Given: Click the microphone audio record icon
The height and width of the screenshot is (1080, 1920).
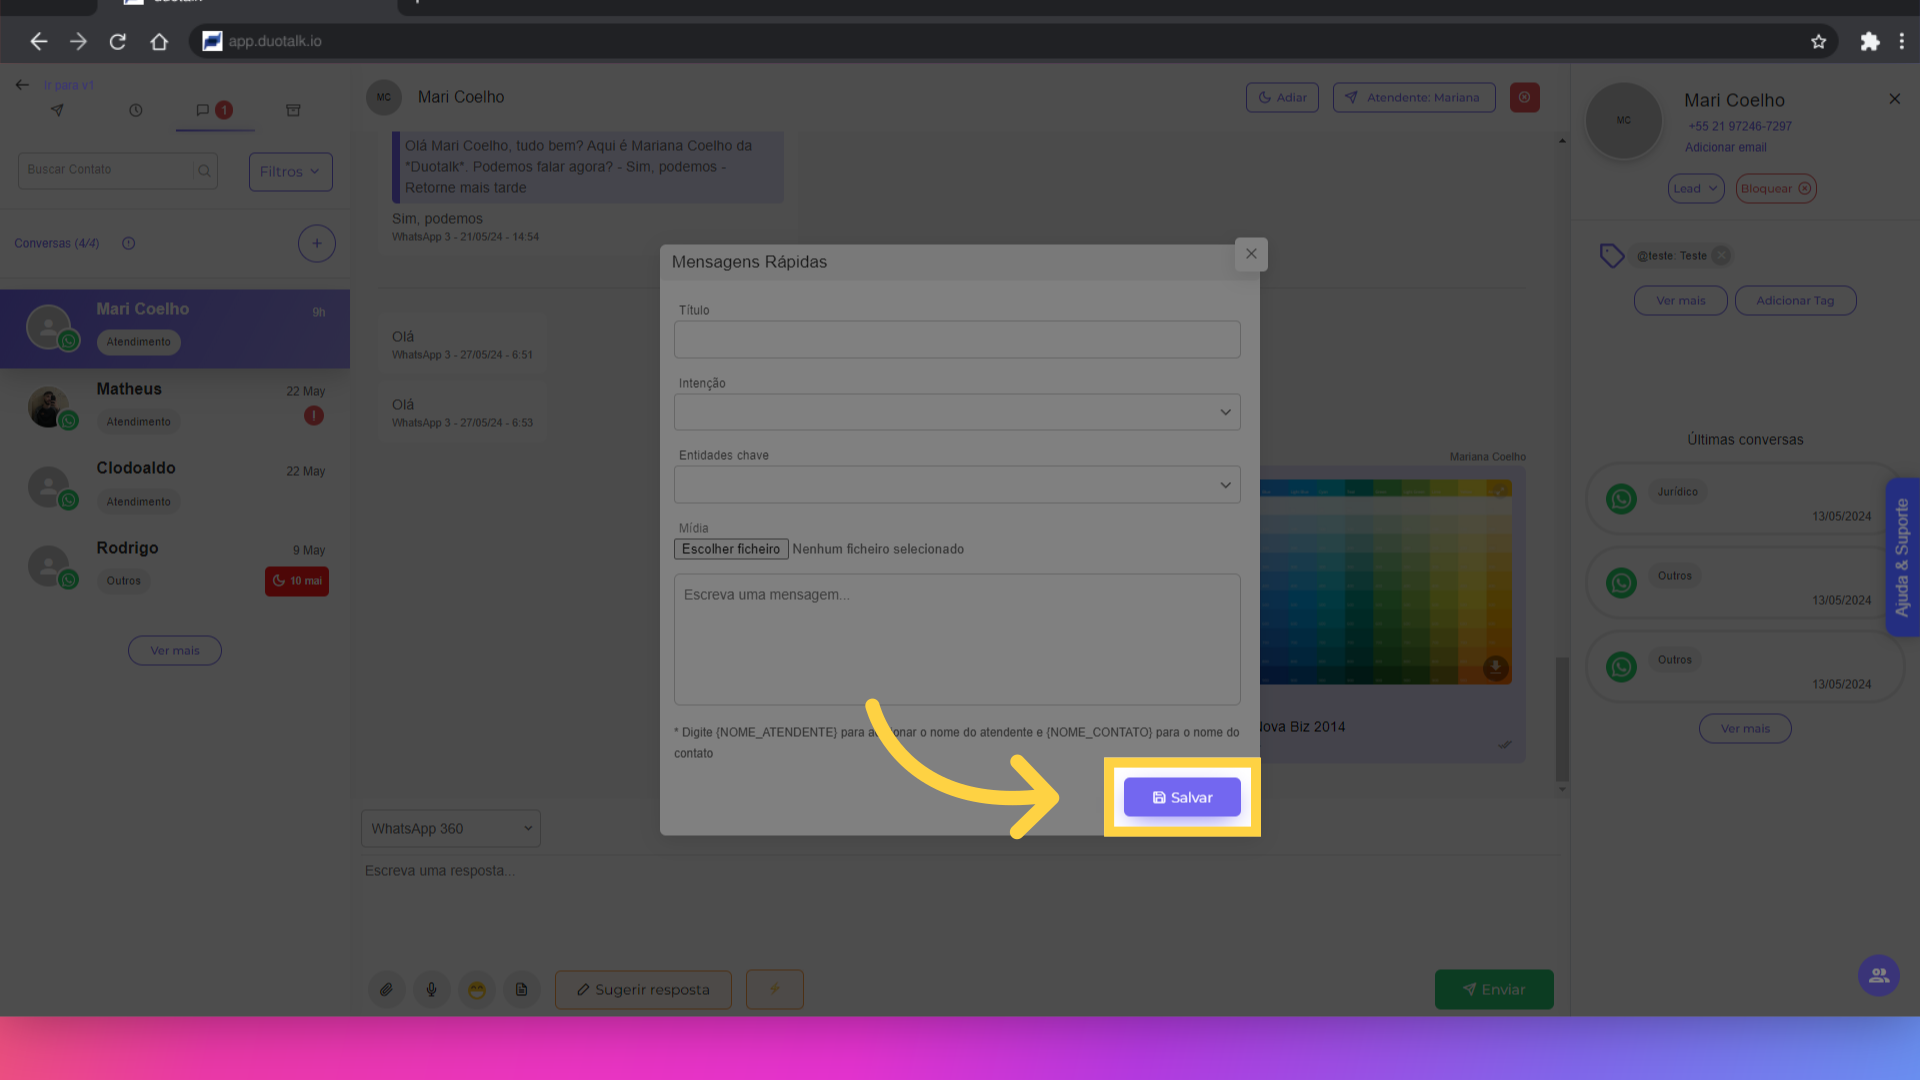Looking at the screenshot, I should (431, 989).
